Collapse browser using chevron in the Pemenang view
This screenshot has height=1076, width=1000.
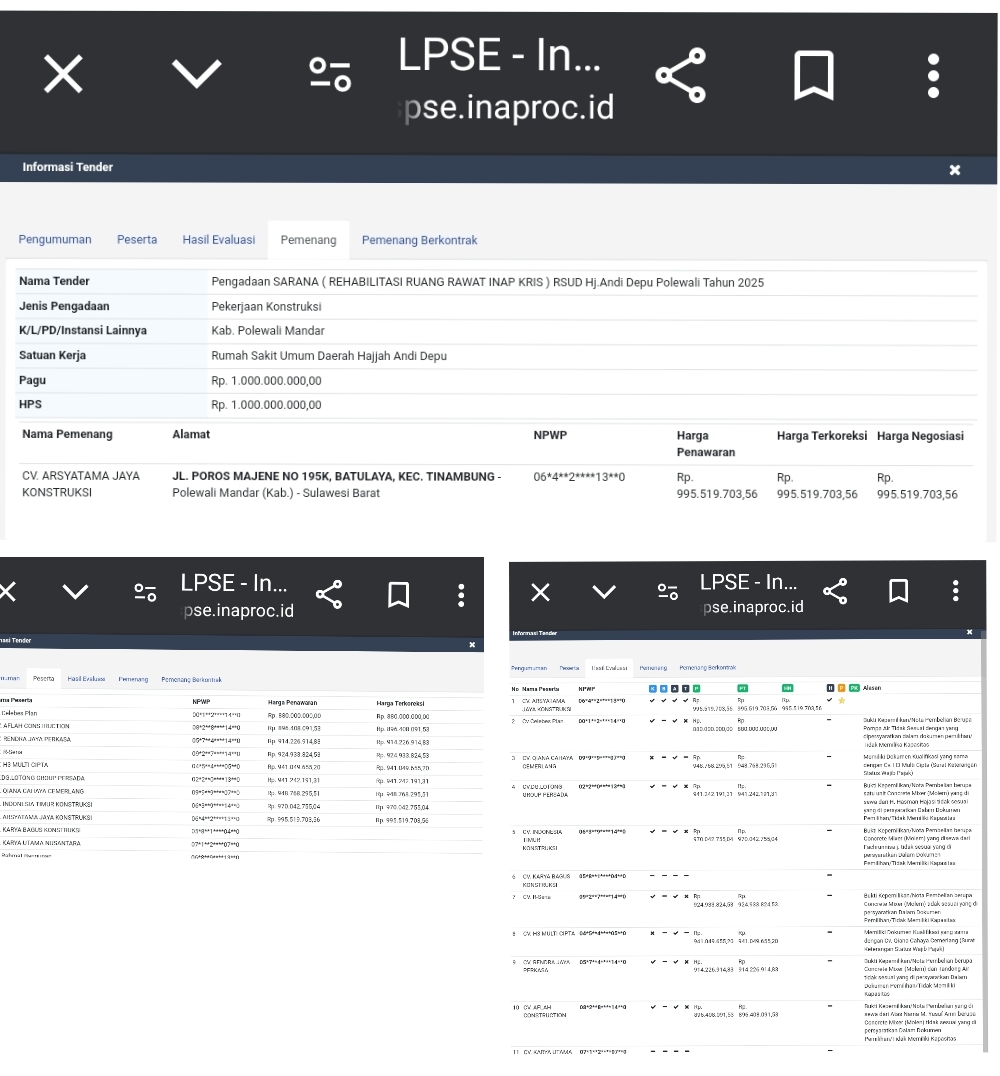click(194, 77)
